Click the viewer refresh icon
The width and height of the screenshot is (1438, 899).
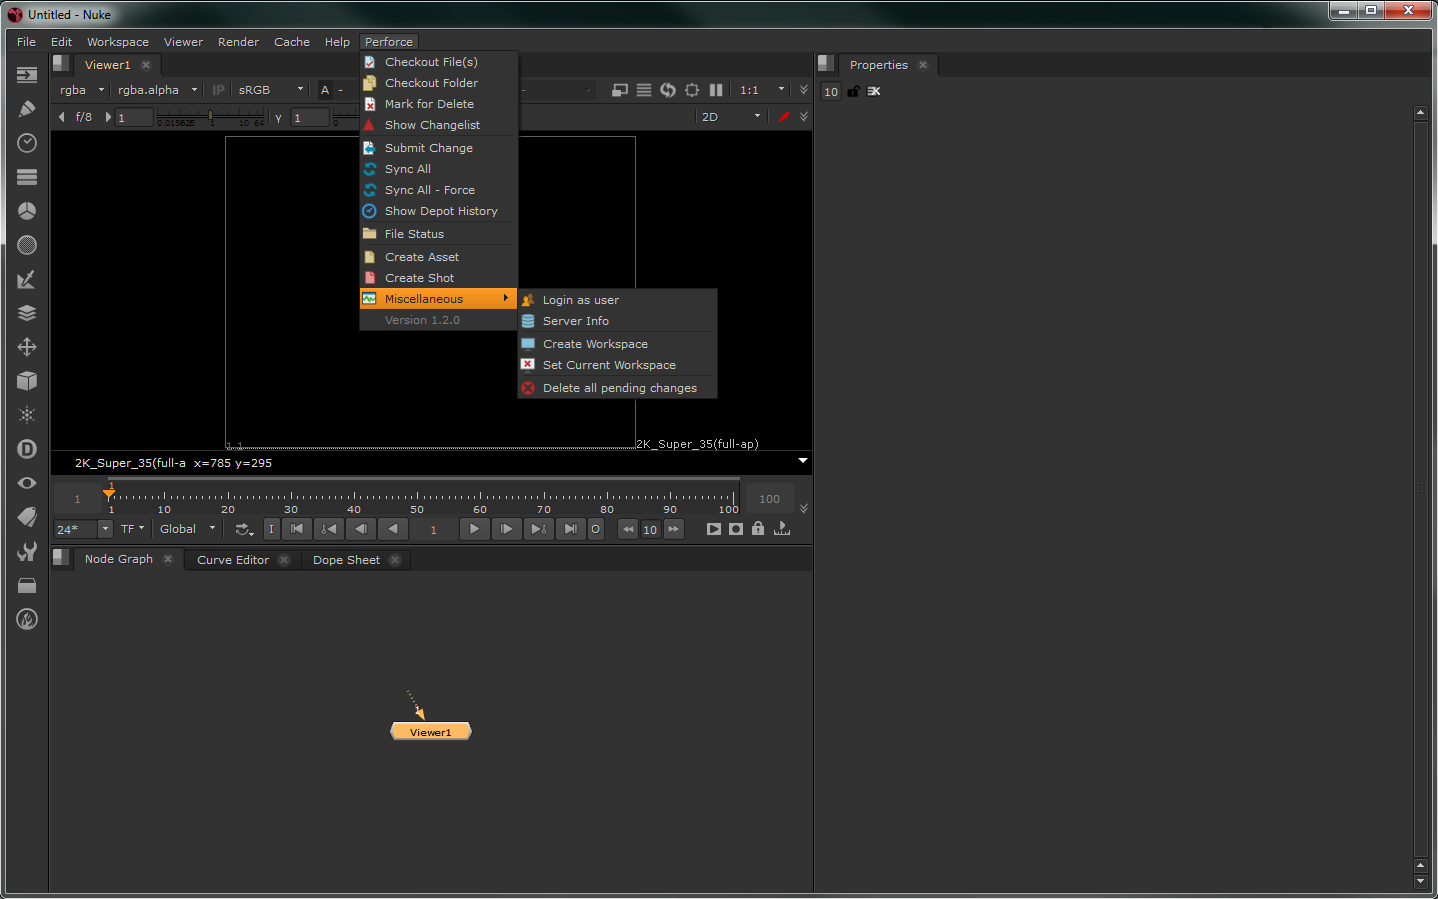coord(668,90)
